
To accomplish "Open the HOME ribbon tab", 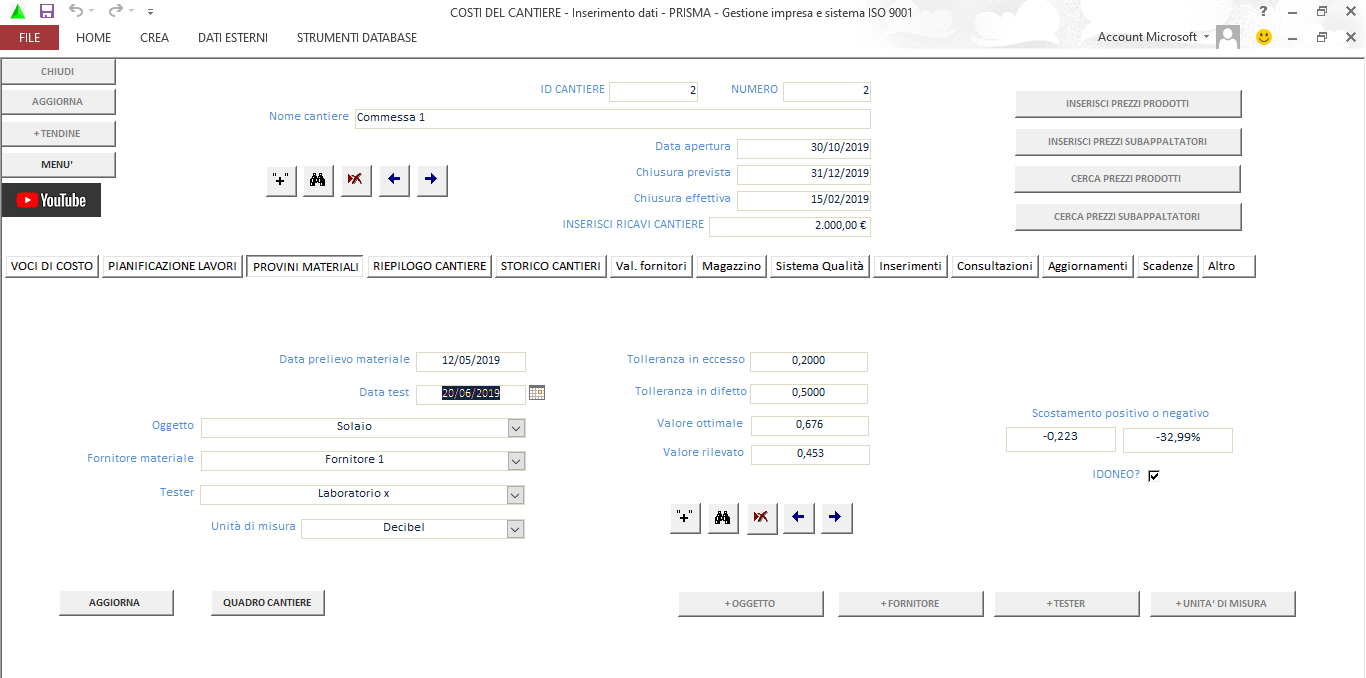I will [94, 37].
